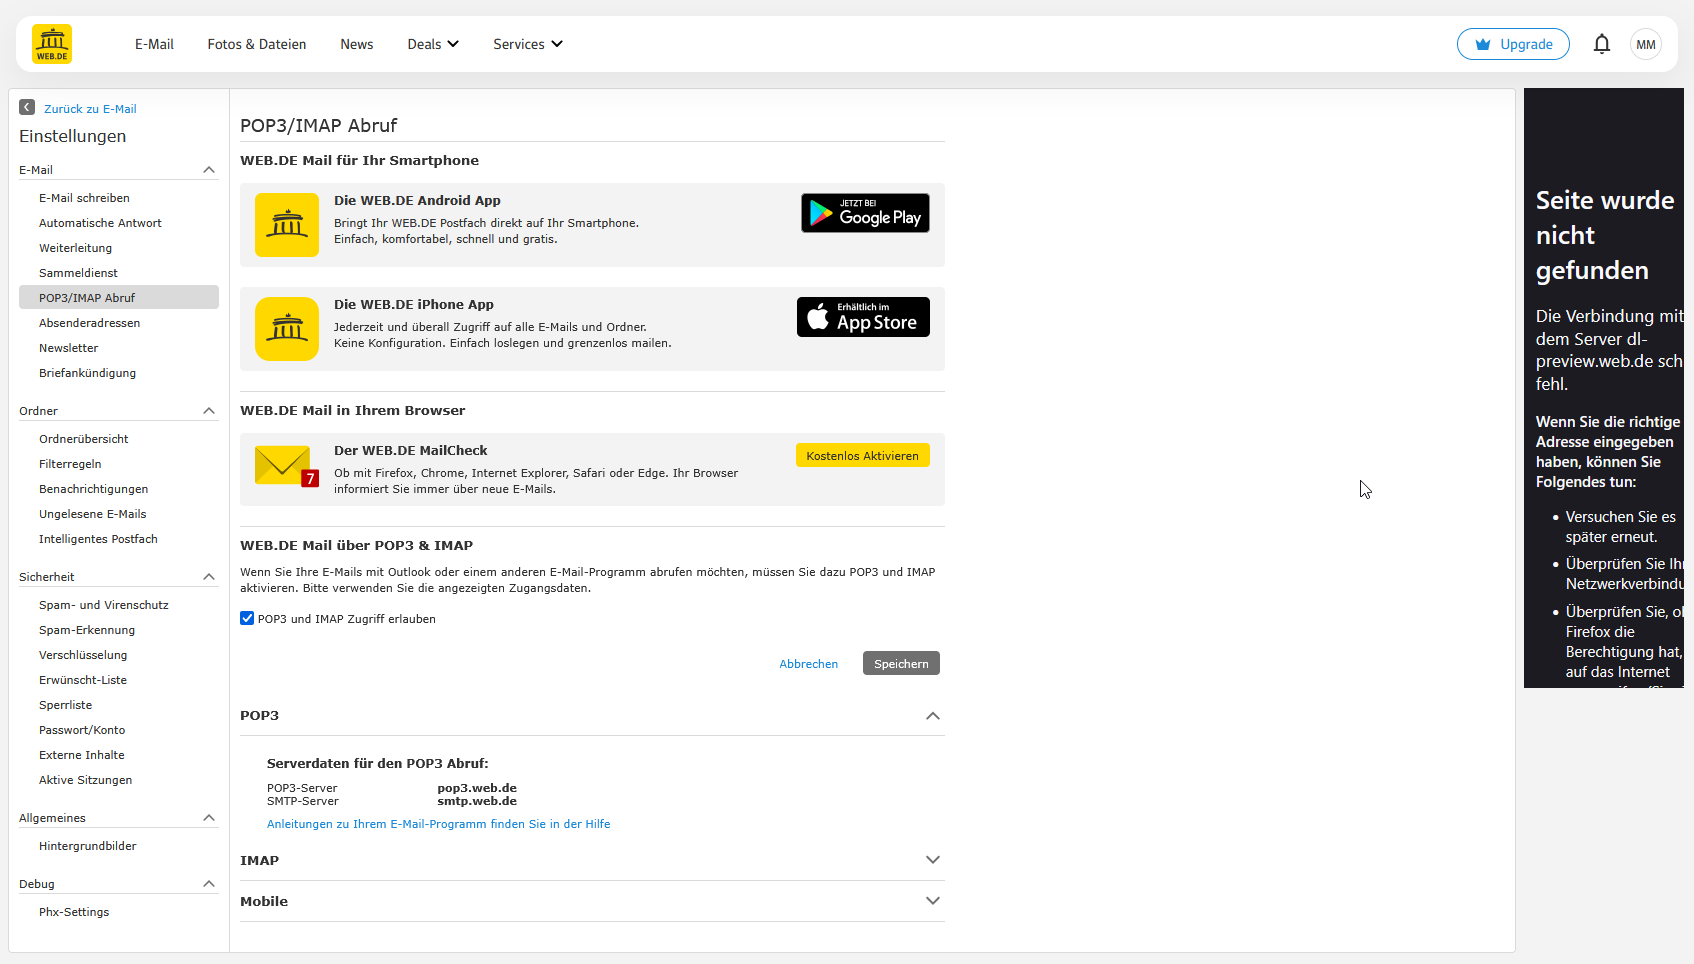
Task: Open the MM profile avatar menu
Action: (x=1646, y=44)
